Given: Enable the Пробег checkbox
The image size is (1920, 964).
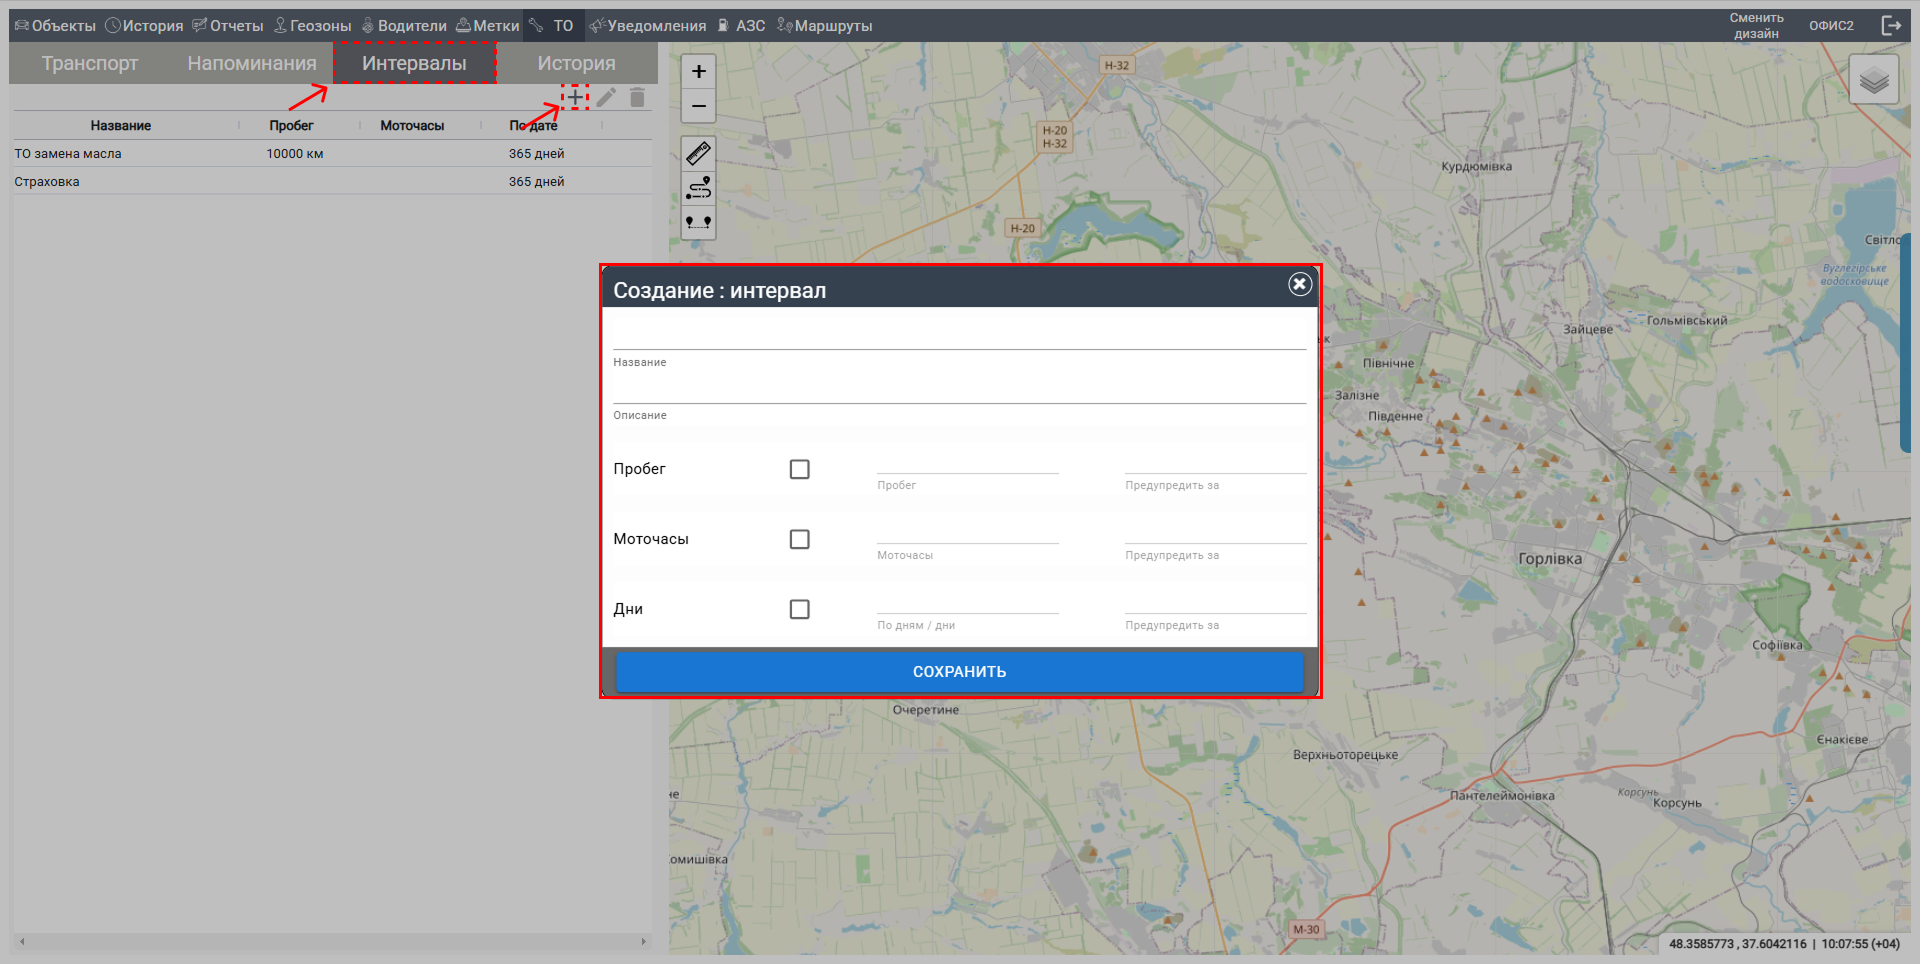Looking at the screenshot, I should click(799, 469).
